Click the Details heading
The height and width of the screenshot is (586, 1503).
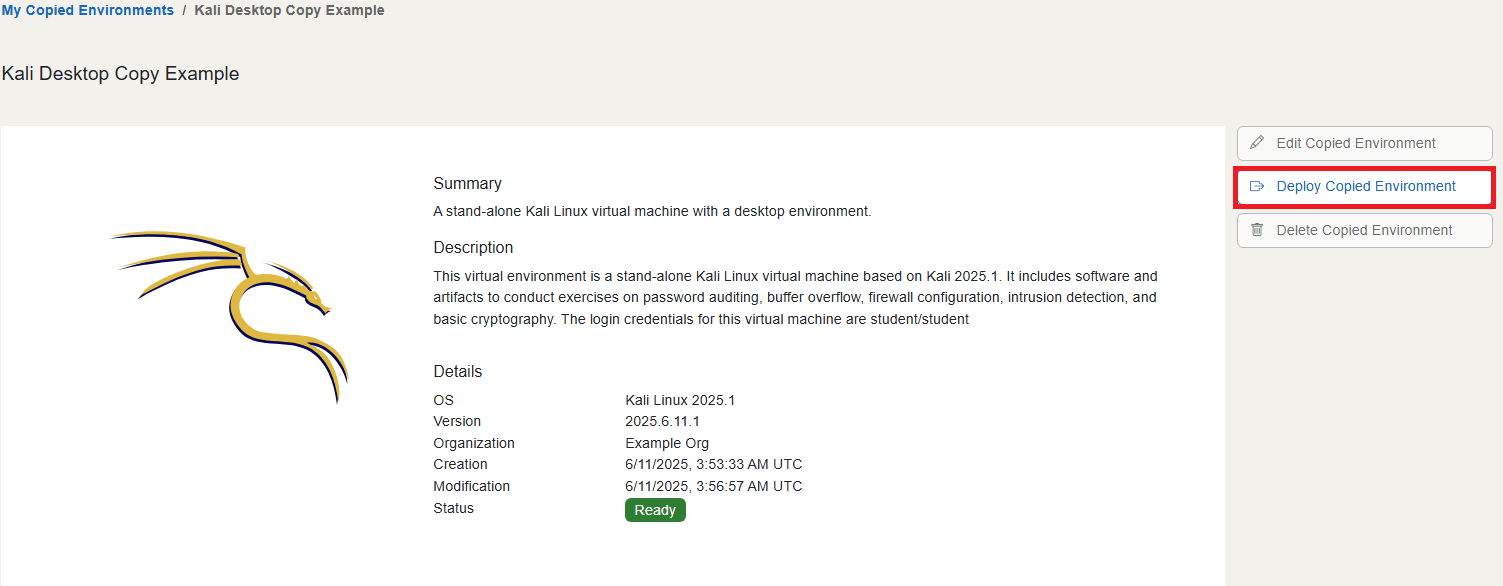pos(458,372)
